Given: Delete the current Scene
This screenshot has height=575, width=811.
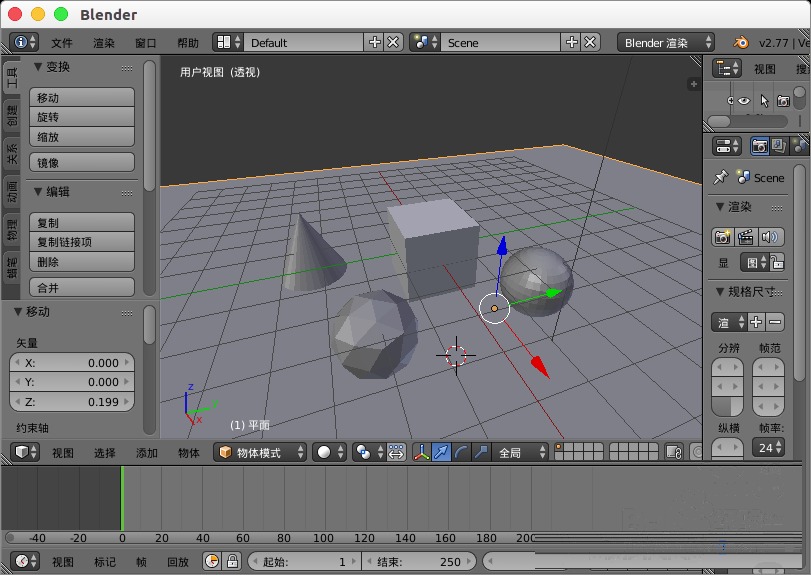Looking at the screenshot, I should pyautogui.click(x=590, y=42).
